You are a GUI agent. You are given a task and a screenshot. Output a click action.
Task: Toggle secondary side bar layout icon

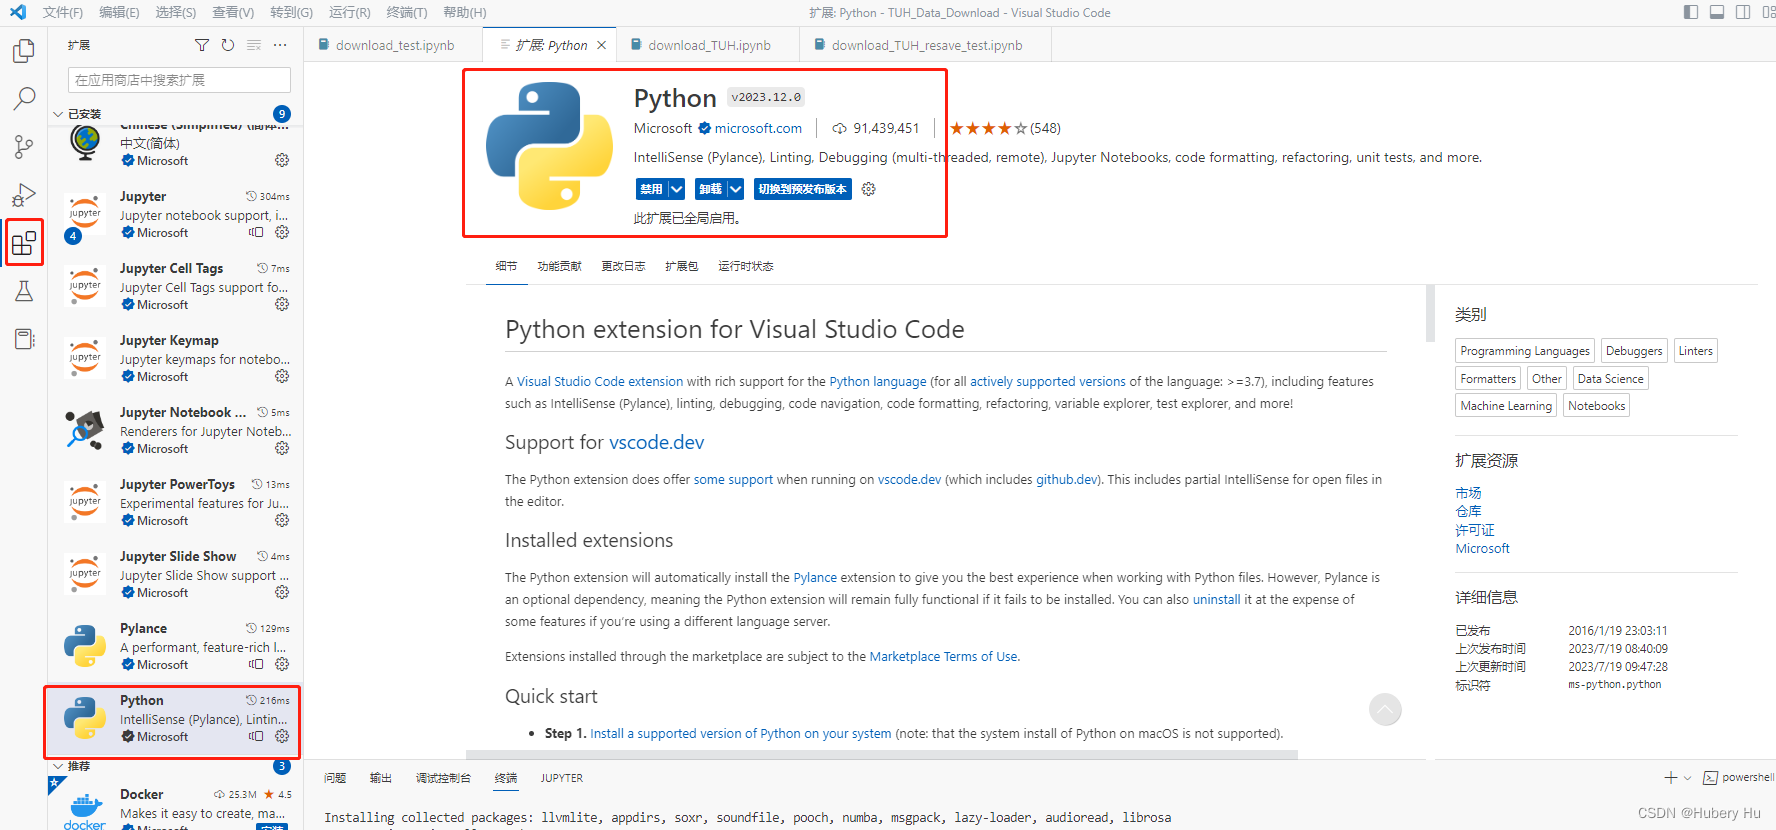(1743, 12)
